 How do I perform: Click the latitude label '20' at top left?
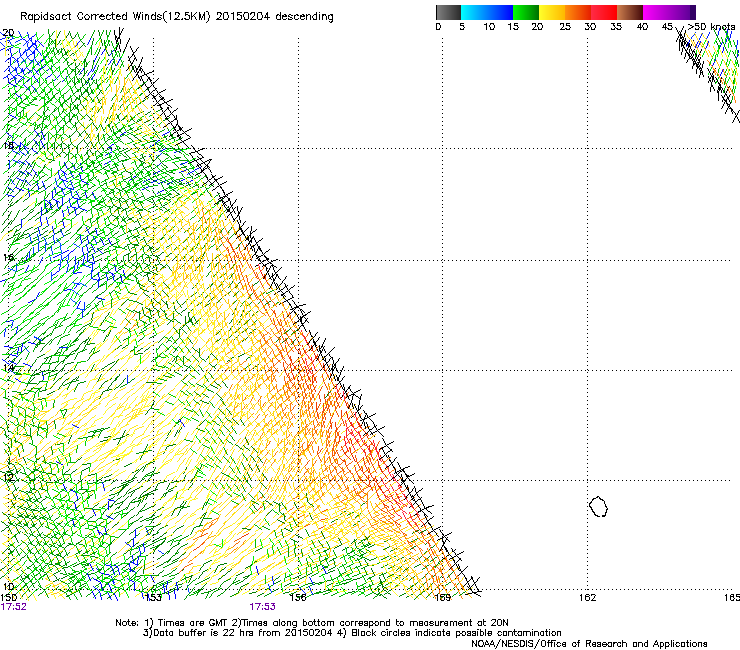point(8,33)
